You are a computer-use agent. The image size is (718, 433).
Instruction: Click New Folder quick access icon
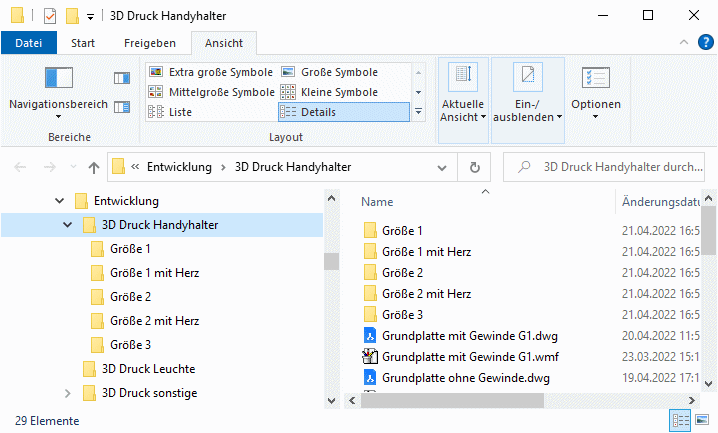[x=72, y=16]
